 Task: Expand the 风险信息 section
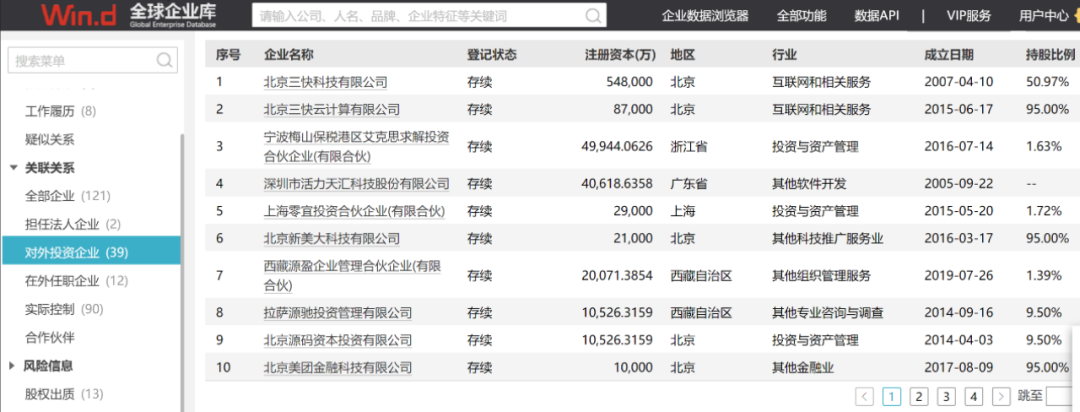14,366
